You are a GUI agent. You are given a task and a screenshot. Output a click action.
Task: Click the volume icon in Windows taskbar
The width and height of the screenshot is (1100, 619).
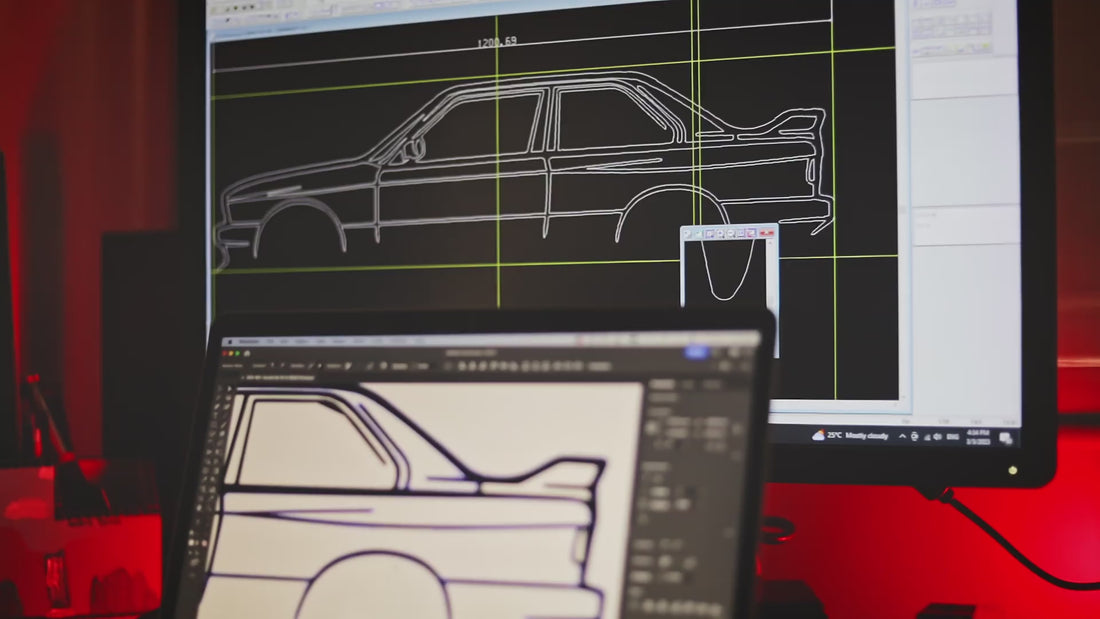coord(937,437)
